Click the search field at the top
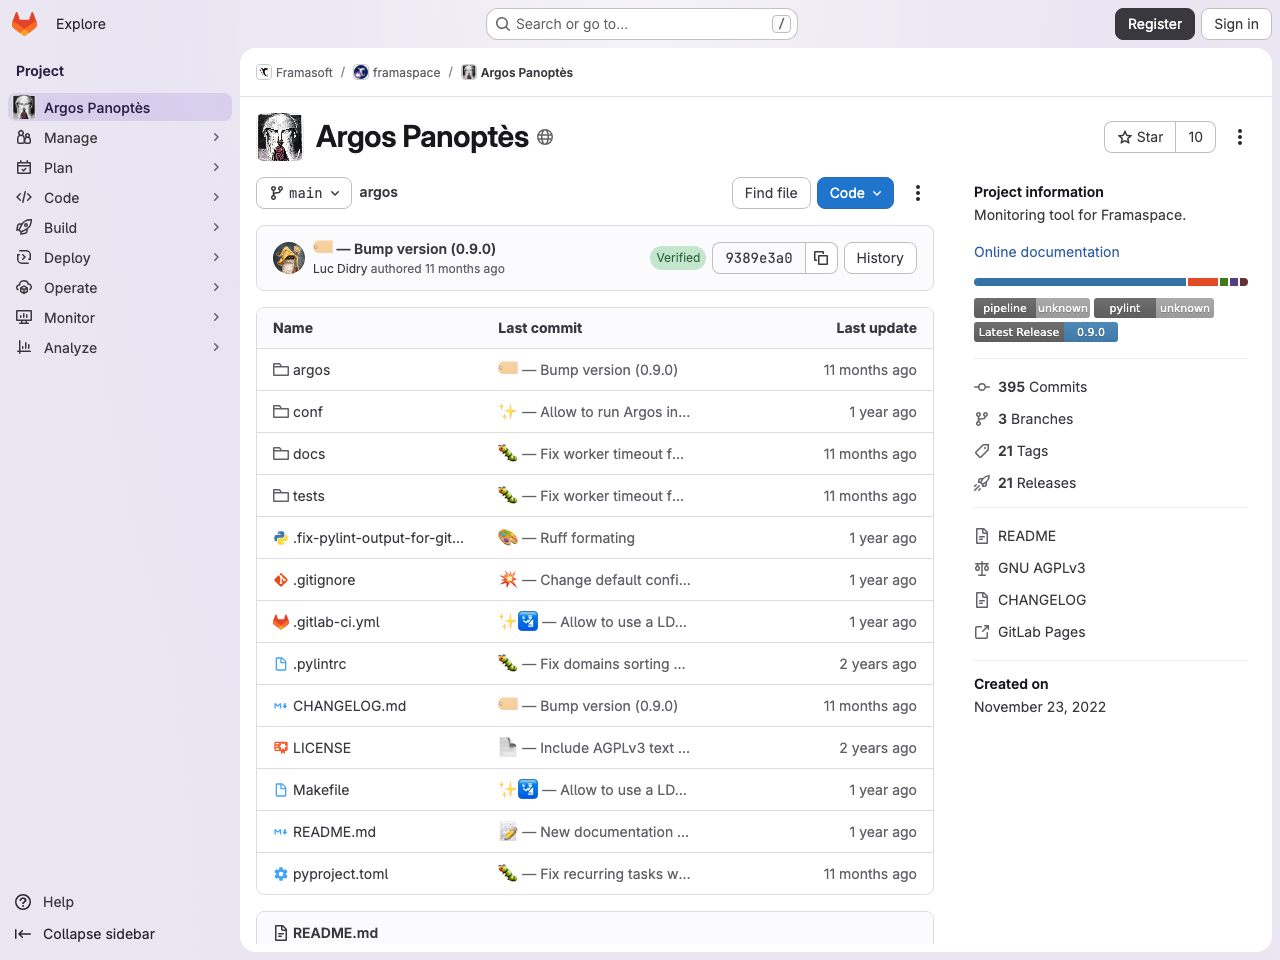1280x960 pixels. click(640, 23)
